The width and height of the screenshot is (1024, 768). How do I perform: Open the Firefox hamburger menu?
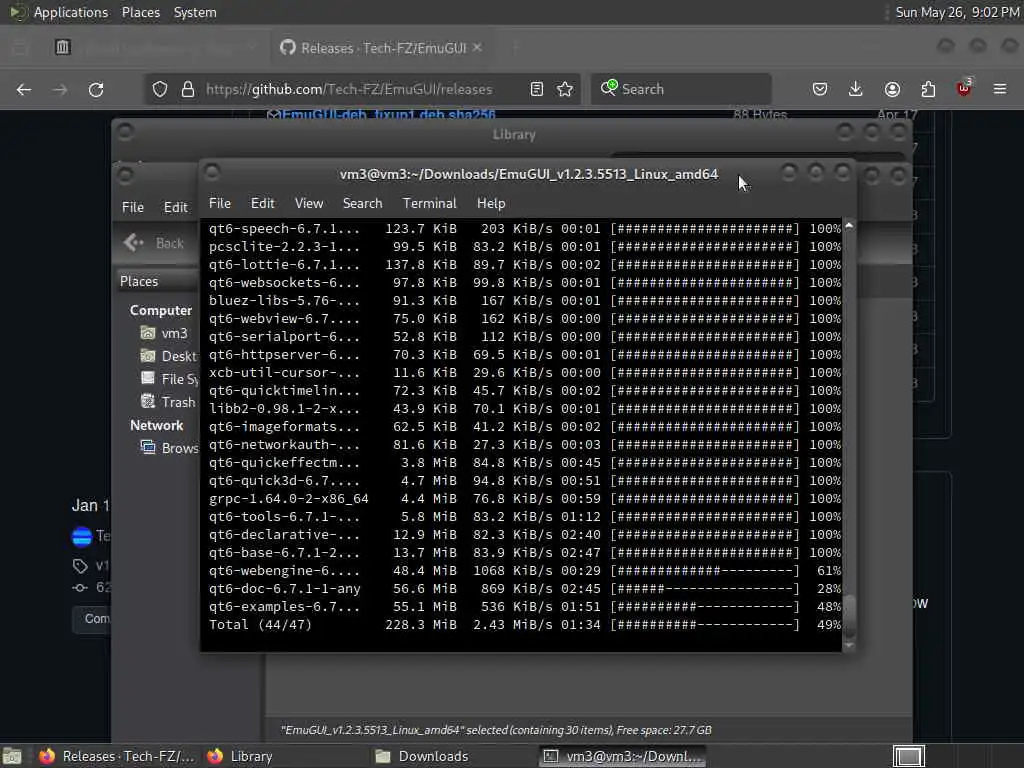click(1000, 89)
